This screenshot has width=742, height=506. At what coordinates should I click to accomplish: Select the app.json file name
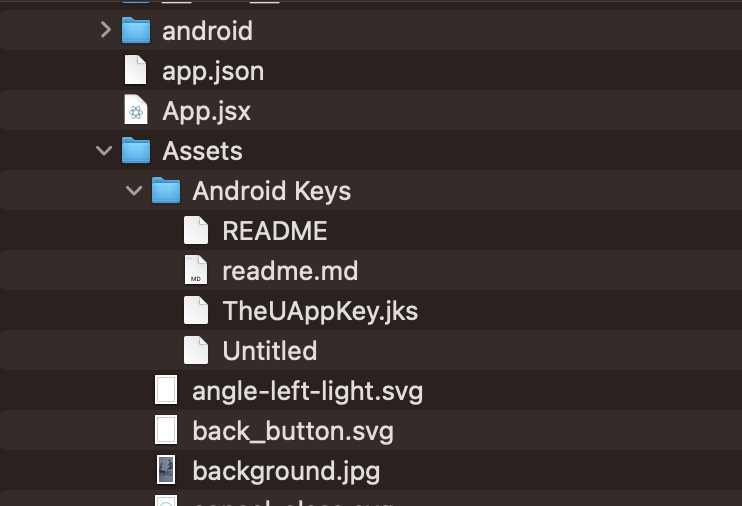(213, 71)
